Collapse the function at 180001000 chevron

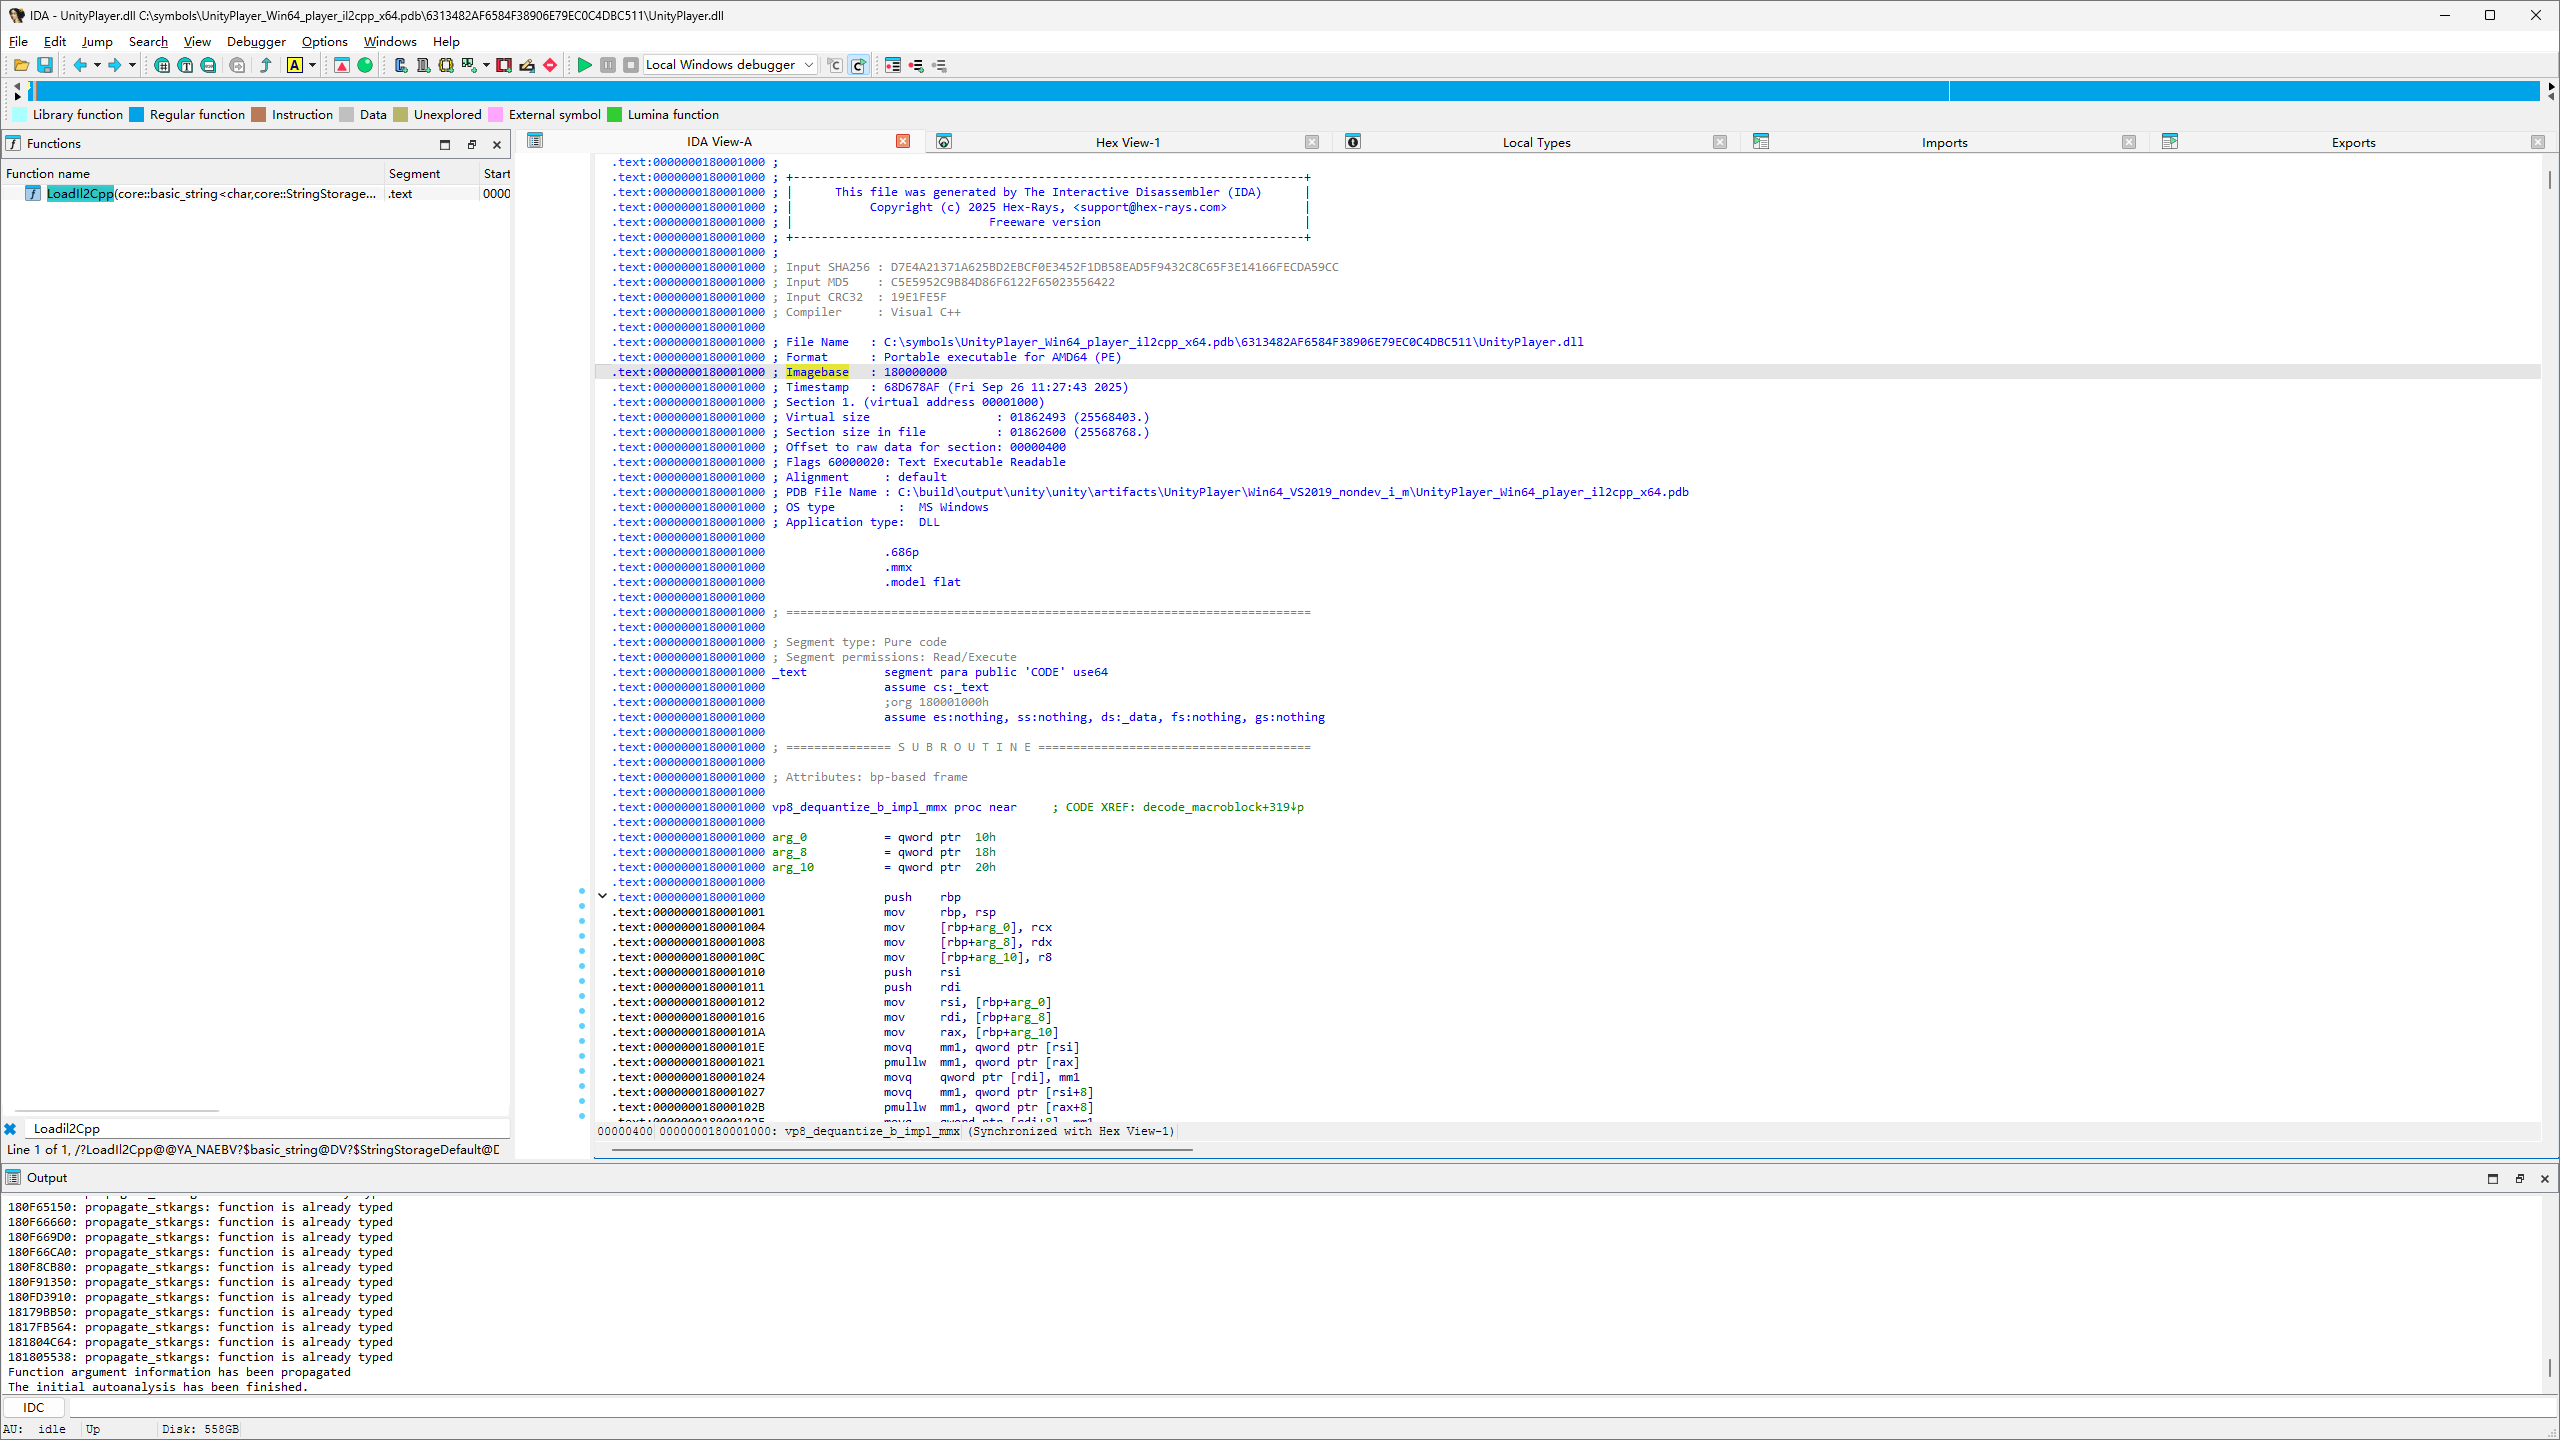point(602,896)
